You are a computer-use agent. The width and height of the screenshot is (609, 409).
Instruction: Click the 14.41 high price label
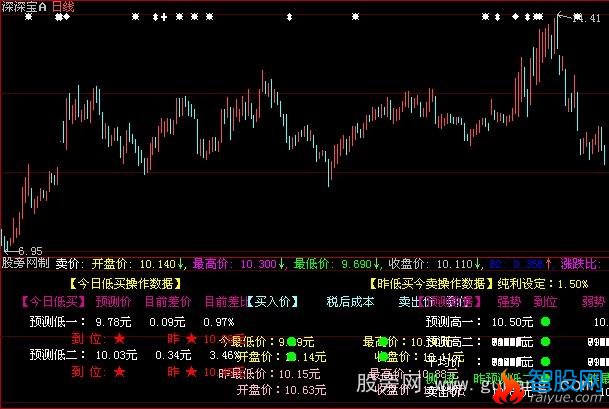587,18
